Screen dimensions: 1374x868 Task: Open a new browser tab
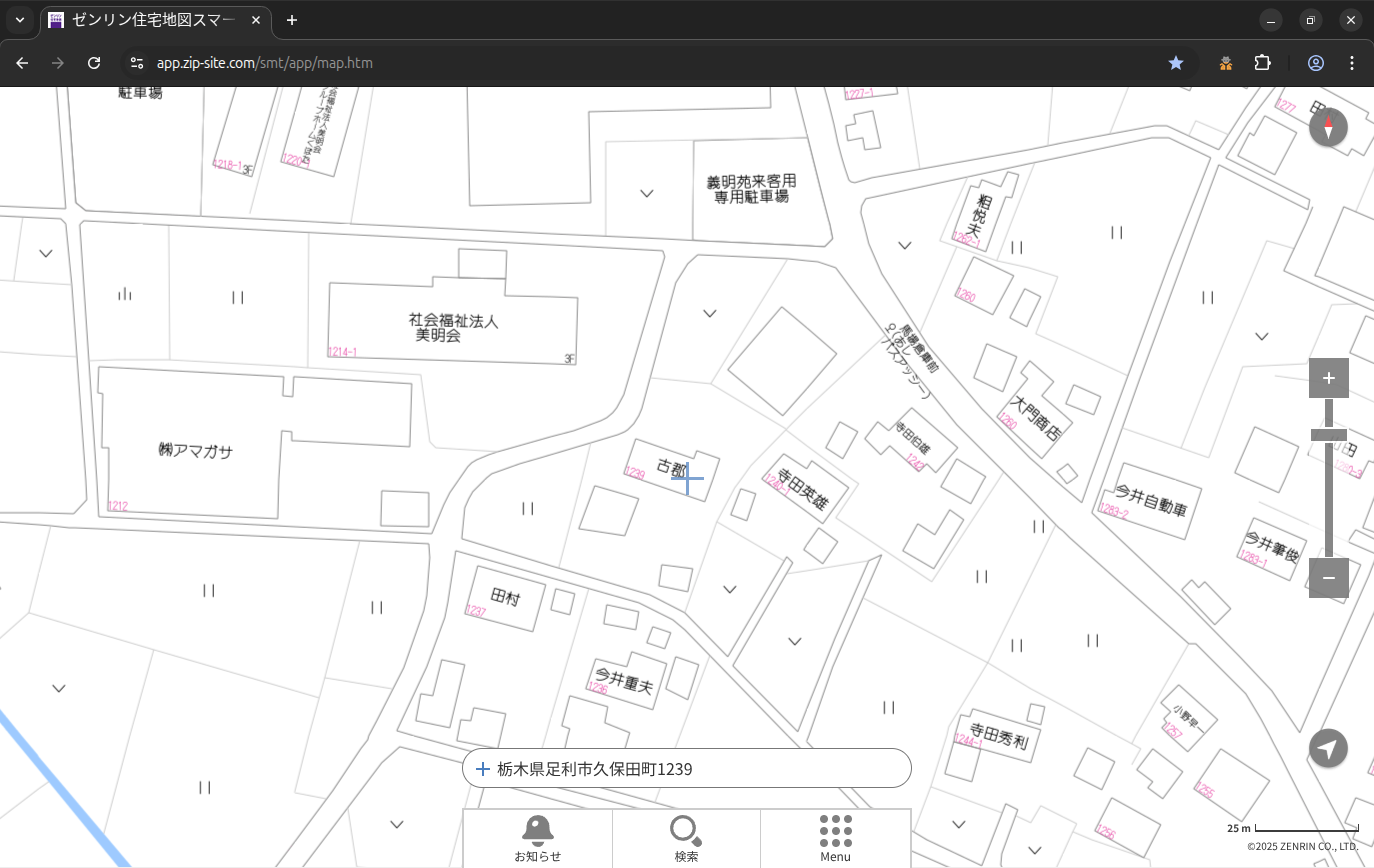coord(292,20)
